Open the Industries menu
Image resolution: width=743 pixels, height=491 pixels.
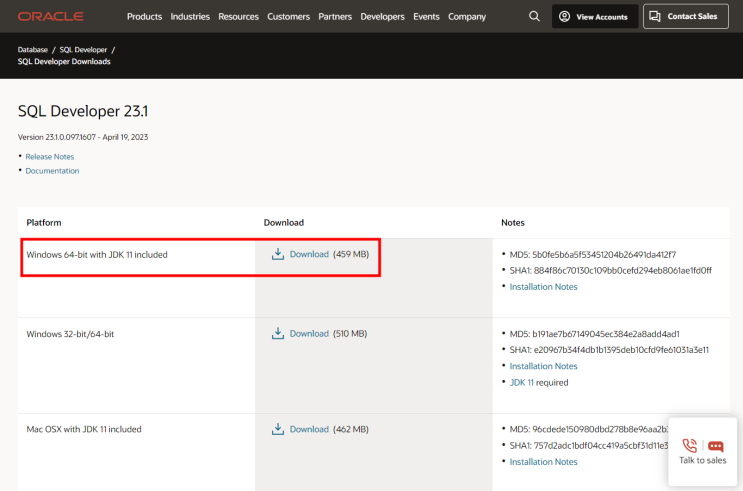point(190,17)
